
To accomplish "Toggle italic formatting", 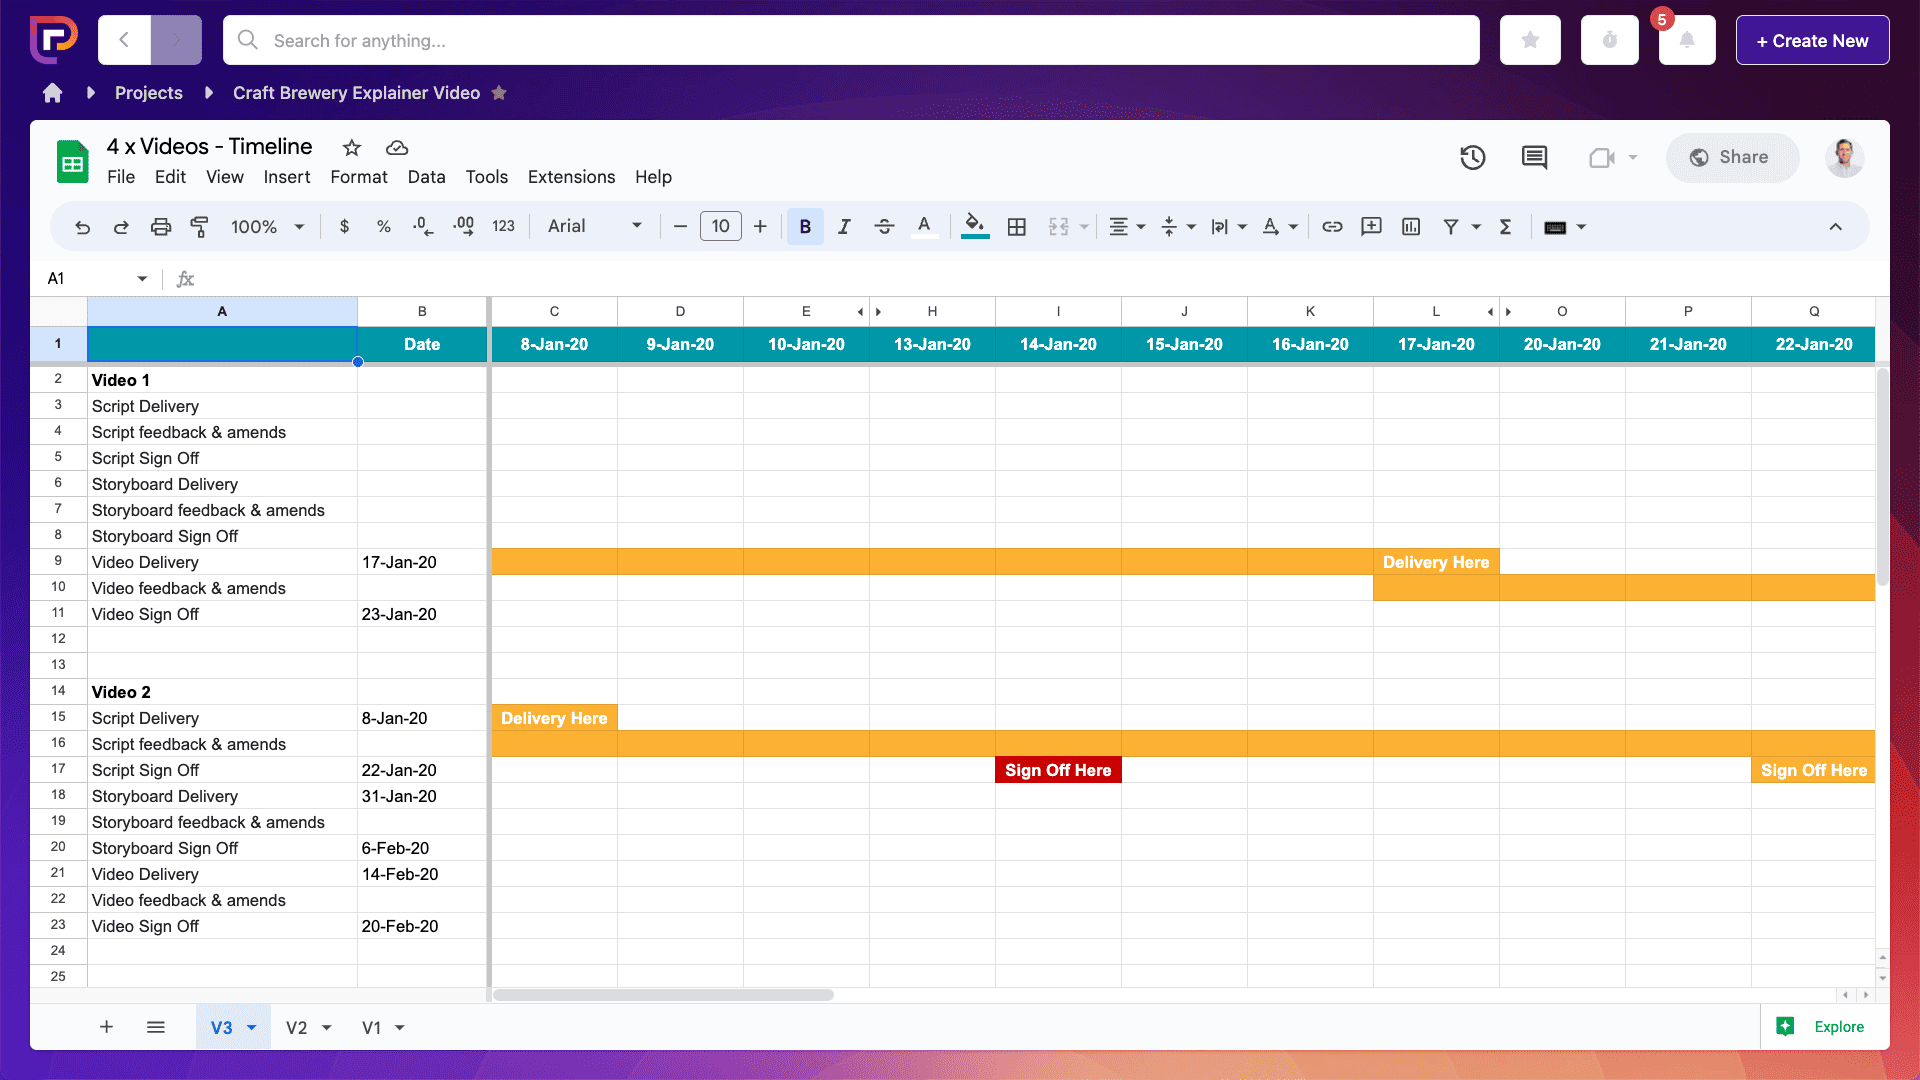I will pyautogui.click(x=844, y=227).
